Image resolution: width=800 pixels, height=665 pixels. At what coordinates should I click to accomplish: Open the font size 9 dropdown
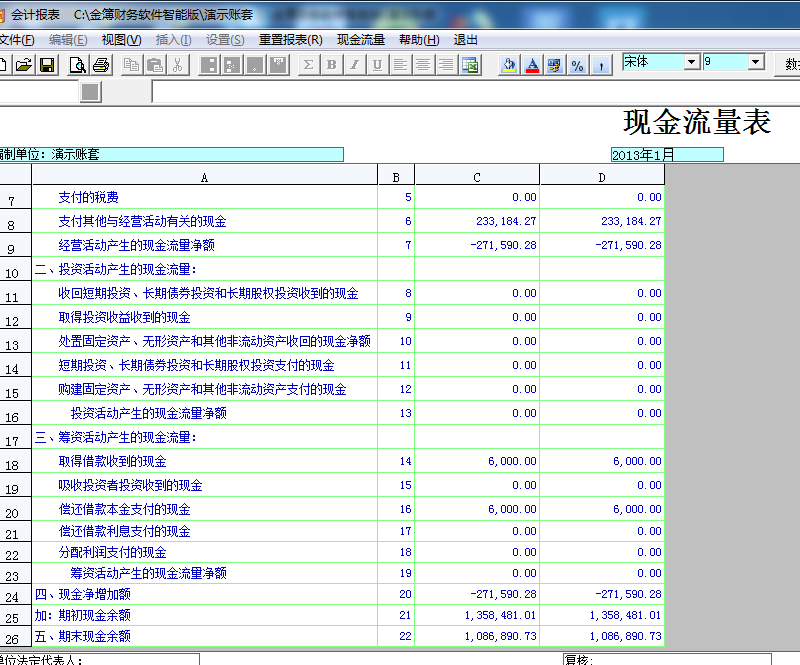pos(755,62)
